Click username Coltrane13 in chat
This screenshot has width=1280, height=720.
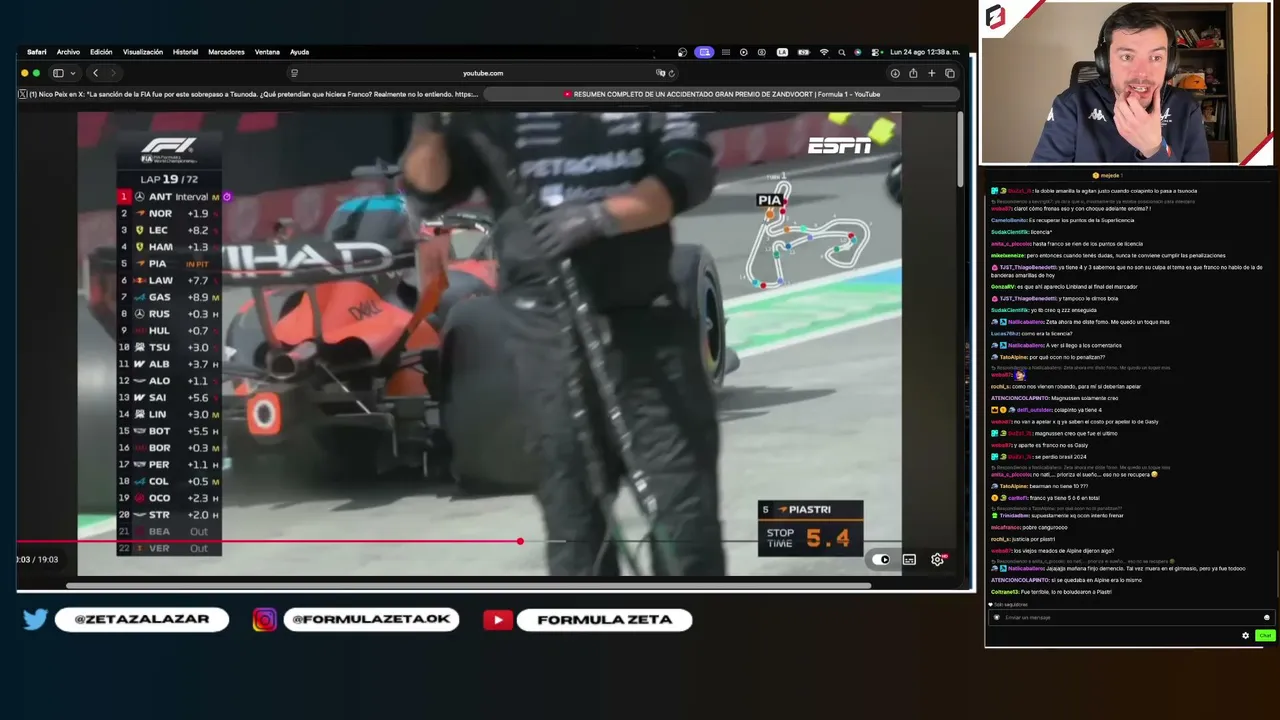pyautogui.click(x=1004, y=592)
